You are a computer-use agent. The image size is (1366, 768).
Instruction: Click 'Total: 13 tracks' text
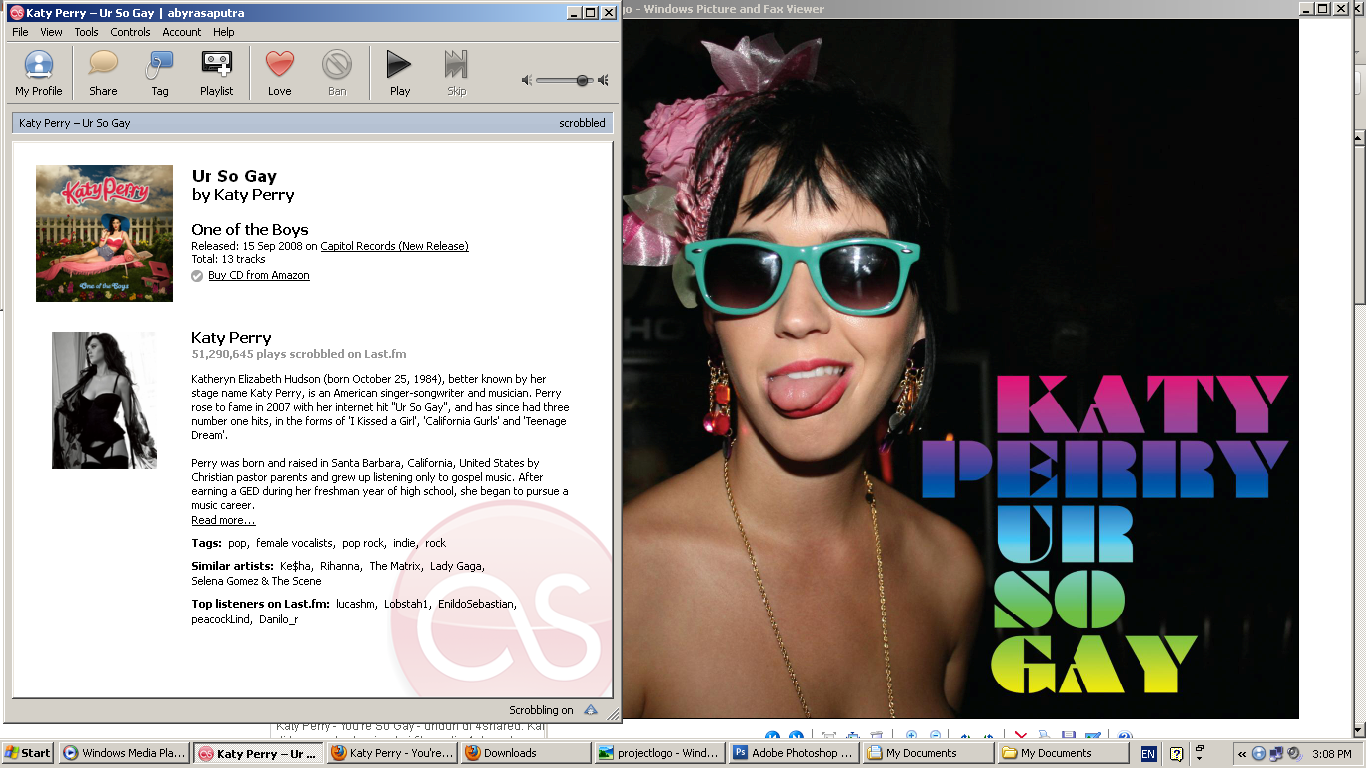(228, 259)
